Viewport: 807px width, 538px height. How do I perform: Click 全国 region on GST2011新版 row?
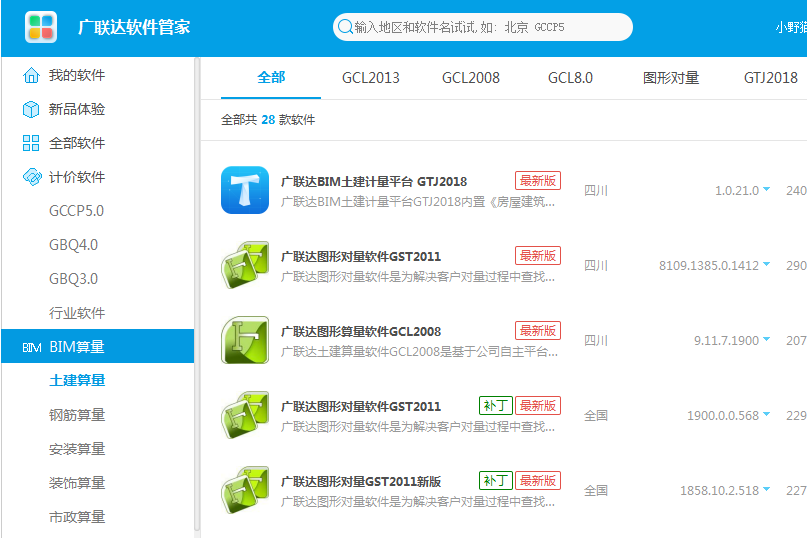click(596, 491)
